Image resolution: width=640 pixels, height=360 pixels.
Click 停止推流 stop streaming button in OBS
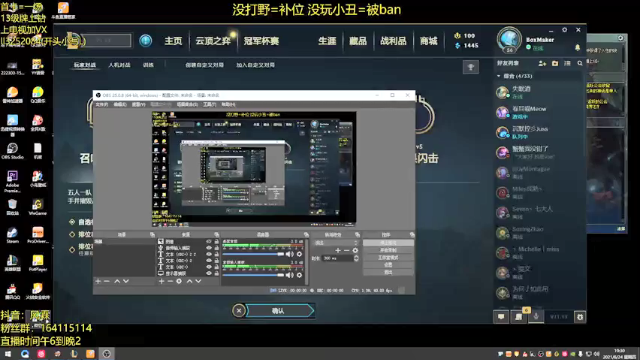point(388,243)
